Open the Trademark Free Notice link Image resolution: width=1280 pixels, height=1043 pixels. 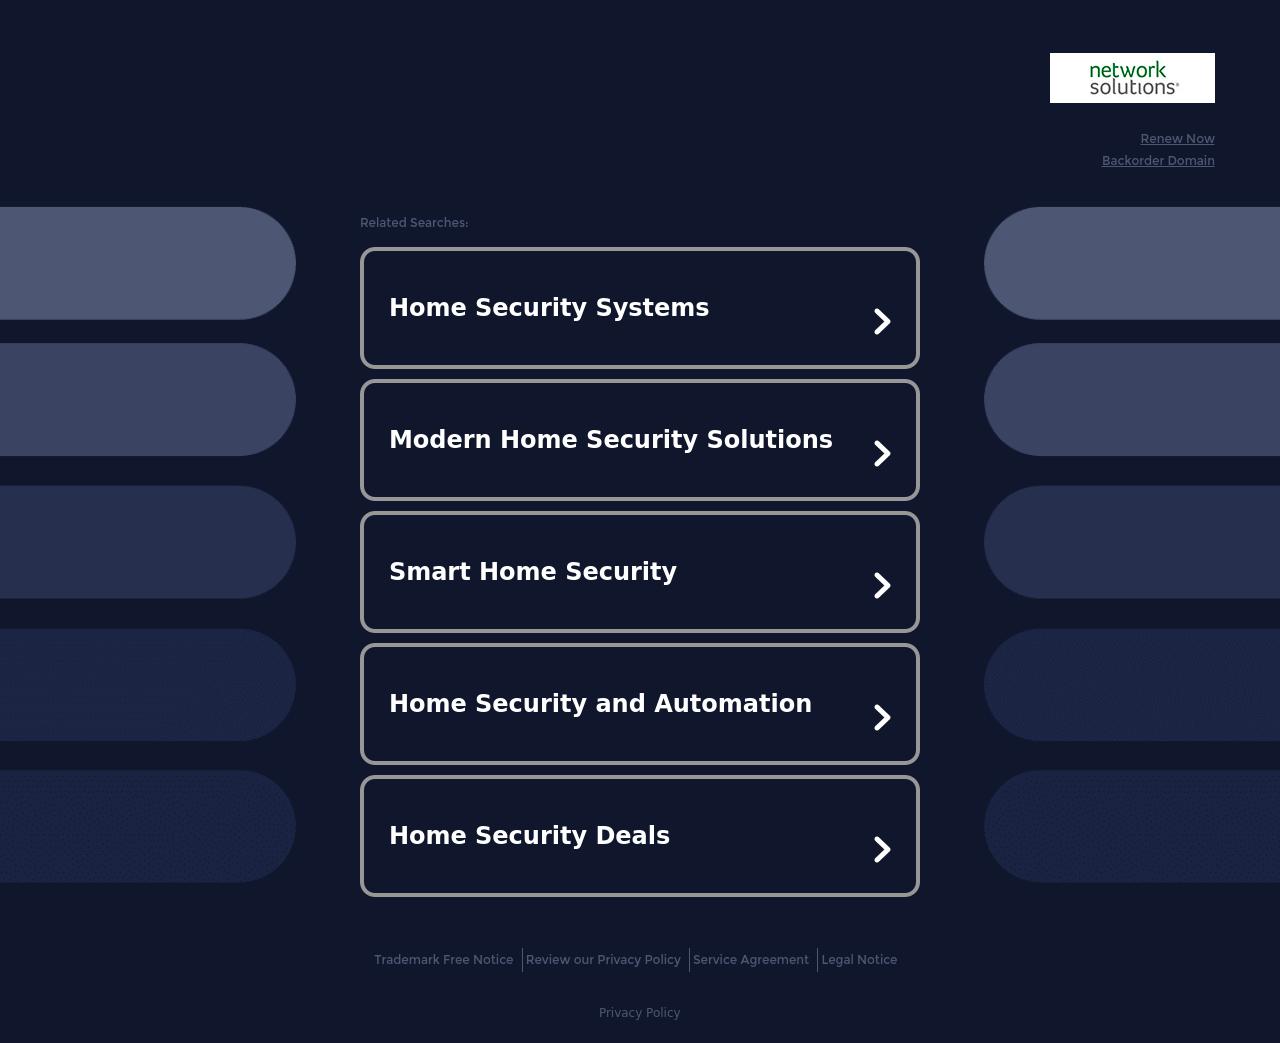point(443,960)
